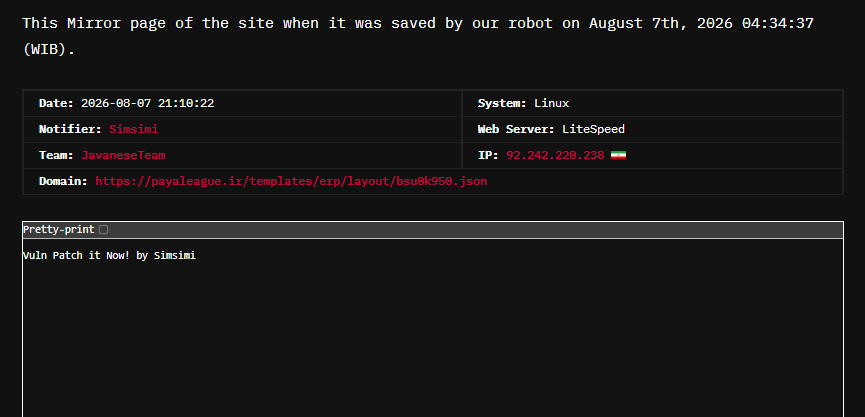This screenshot has height=417, width=865.
Task: Click the System Linux cell
Action: (653, 103)
